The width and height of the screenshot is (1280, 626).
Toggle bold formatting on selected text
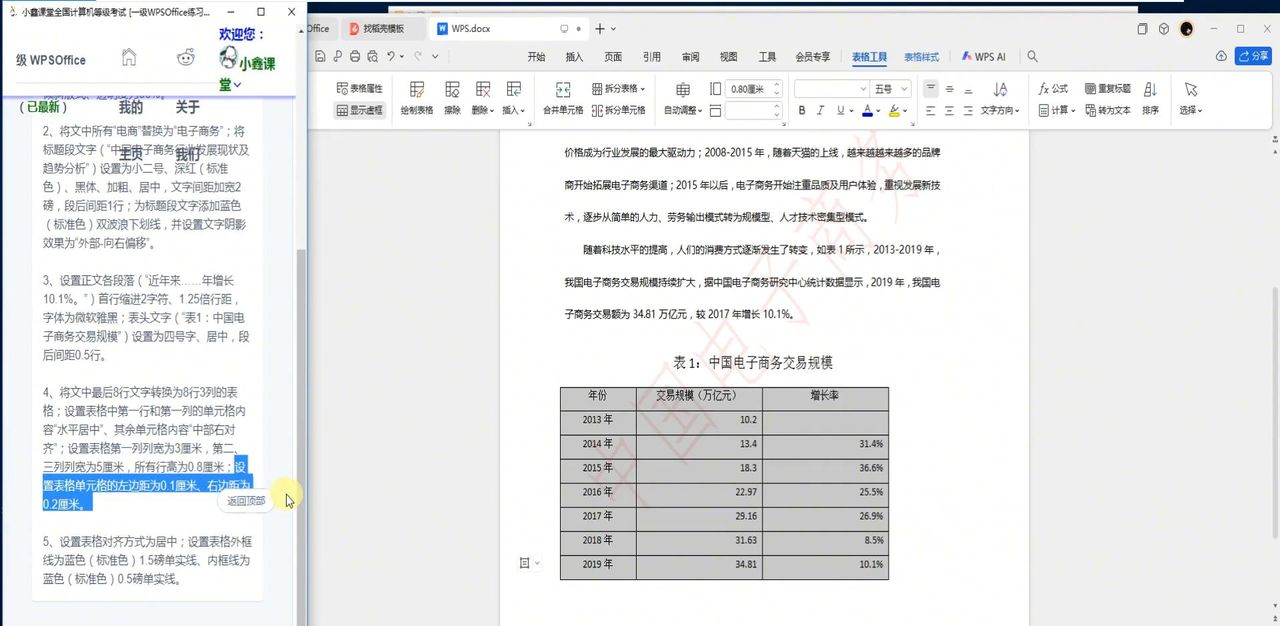point(803,109)
